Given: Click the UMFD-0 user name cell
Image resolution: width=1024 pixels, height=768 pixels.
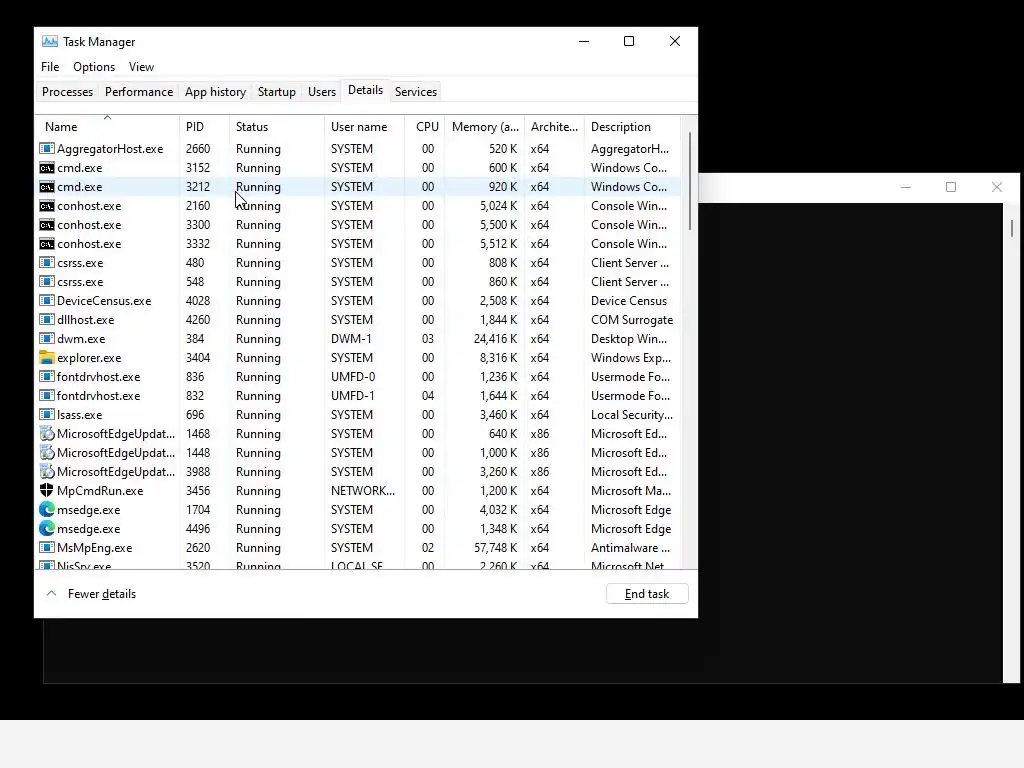Looking at the screenshot, I should pos(353,377).
